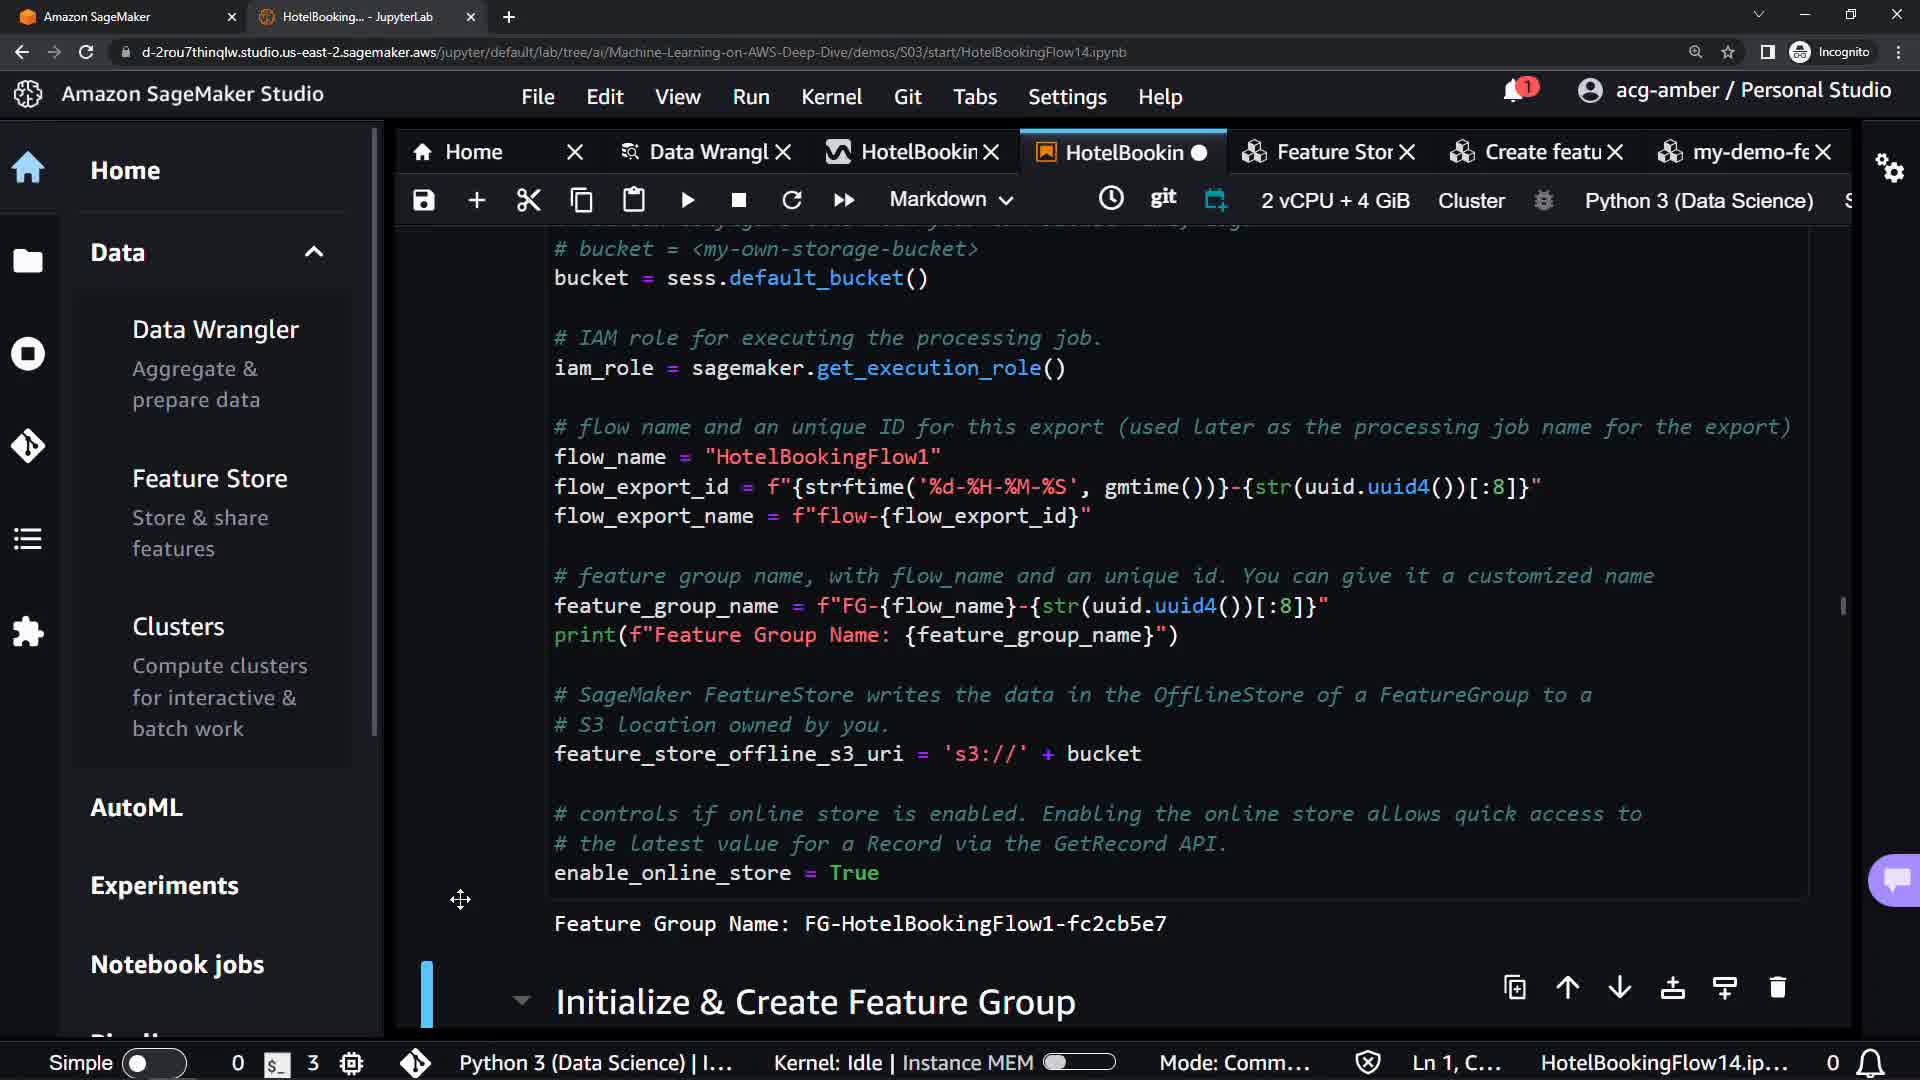
Task: Insert a new cell with the plus icon
Action: [x=476, y=200]
